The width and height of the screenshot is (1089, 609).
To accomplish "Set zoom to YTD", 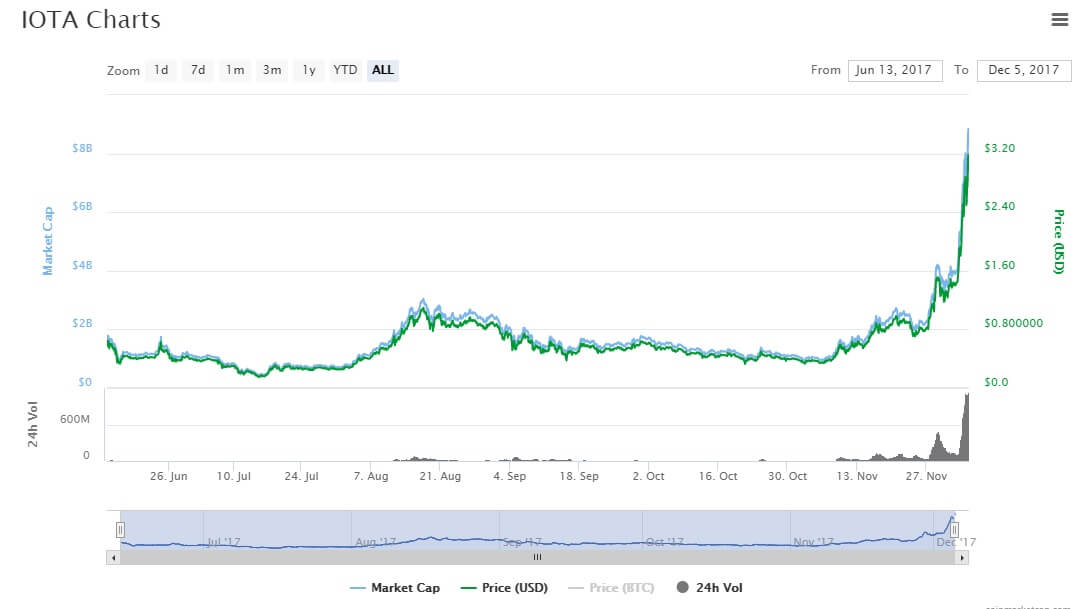I will (345, 70).
